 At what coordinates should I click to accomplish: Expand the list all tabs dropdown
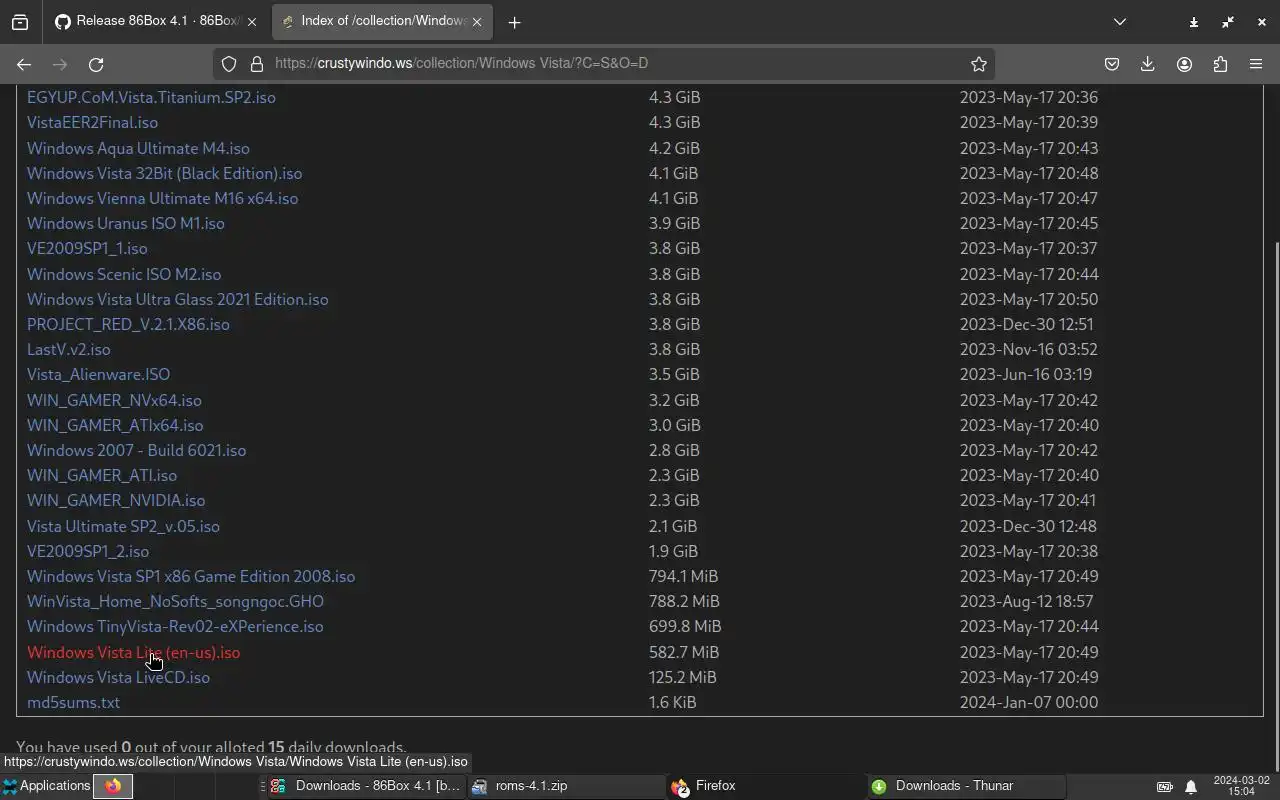coord(1120,22)
